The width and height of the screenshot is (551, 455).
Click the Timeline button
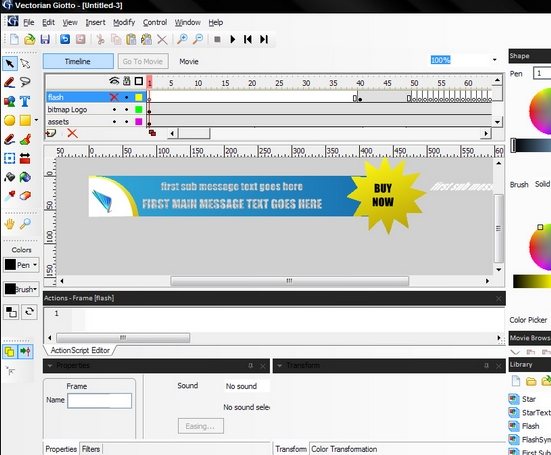(x=78, y=61)
